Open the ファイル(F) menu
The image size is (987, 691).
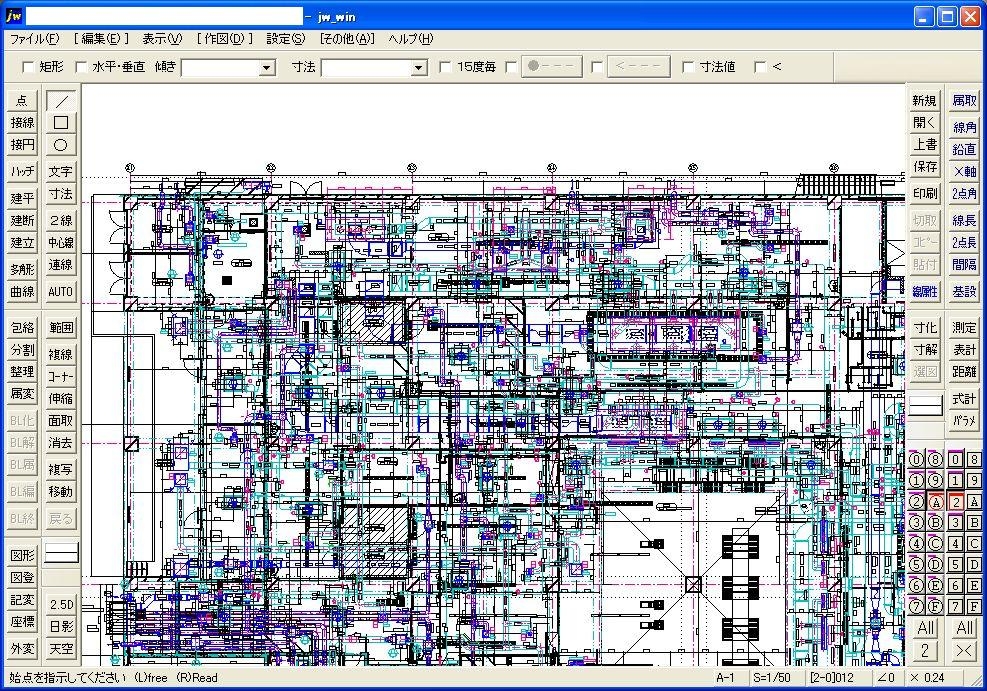pos(34,39)
